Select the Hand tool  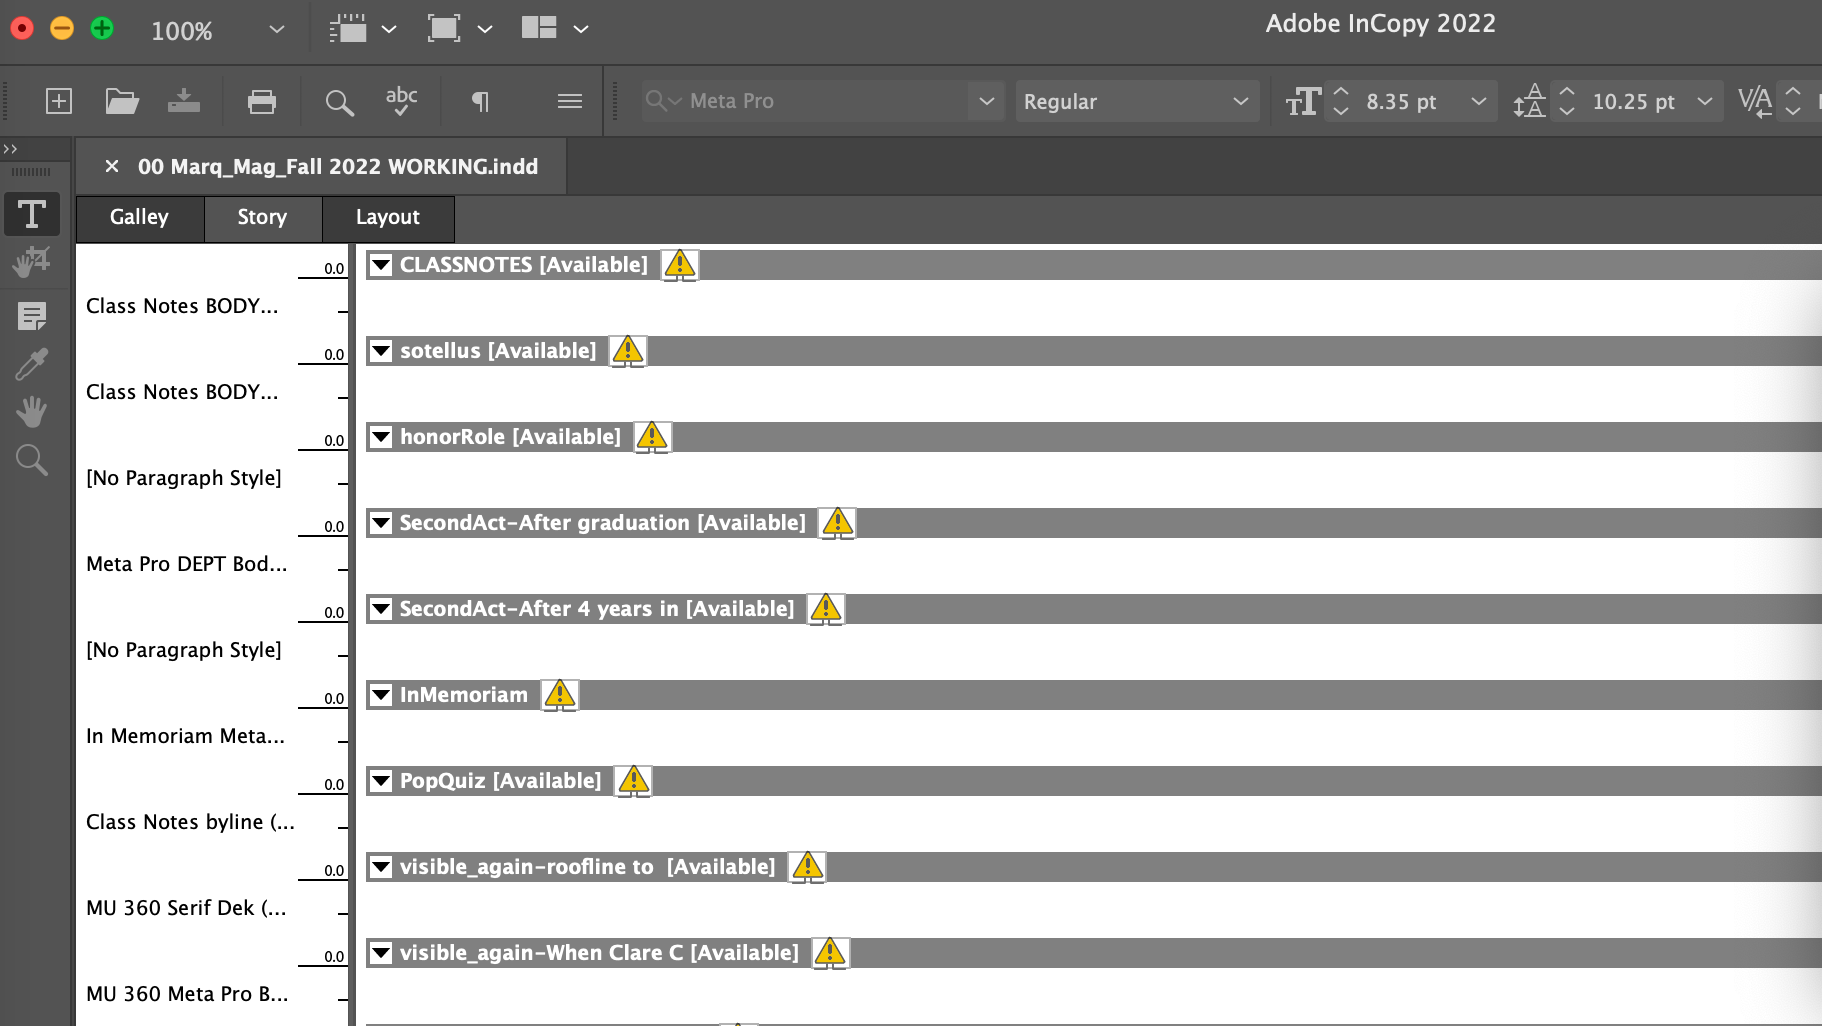[x=32, y=411]
